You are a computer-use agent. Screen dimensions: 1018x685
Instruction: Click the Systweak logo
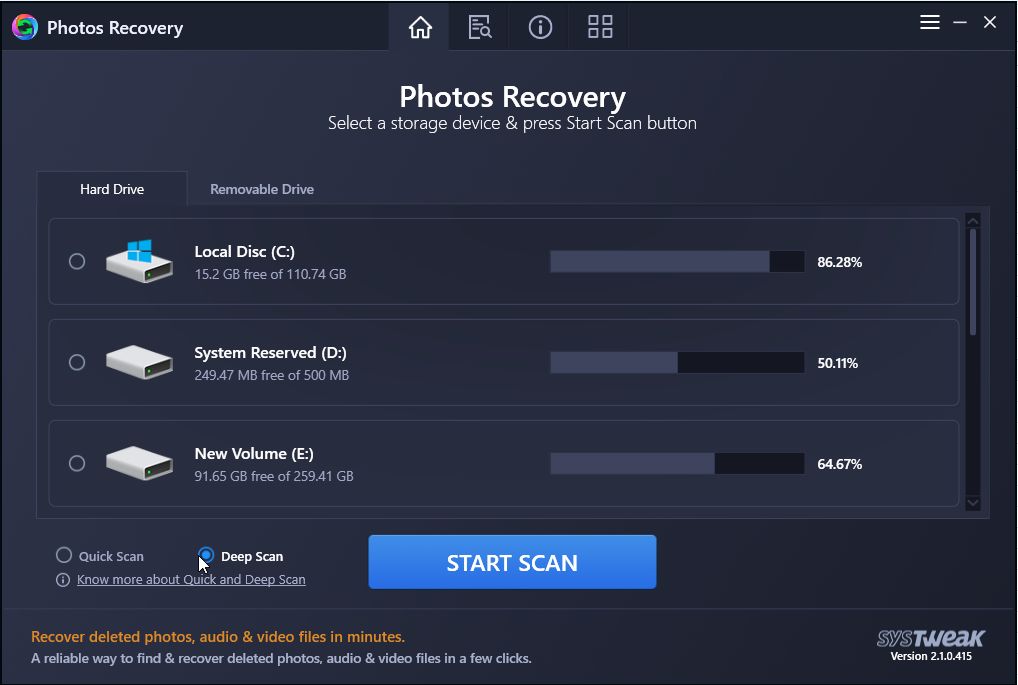pos(930,638)
